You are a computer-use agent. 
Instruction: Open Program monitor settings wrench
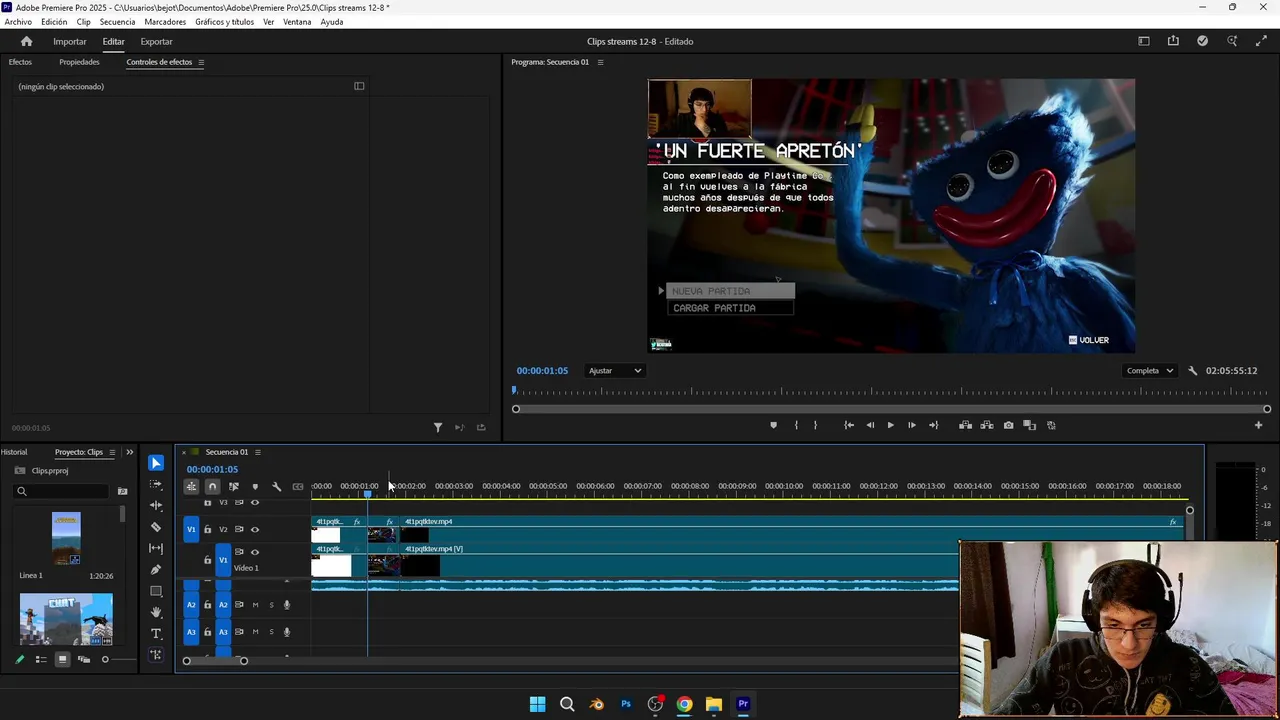point(1192,371)
